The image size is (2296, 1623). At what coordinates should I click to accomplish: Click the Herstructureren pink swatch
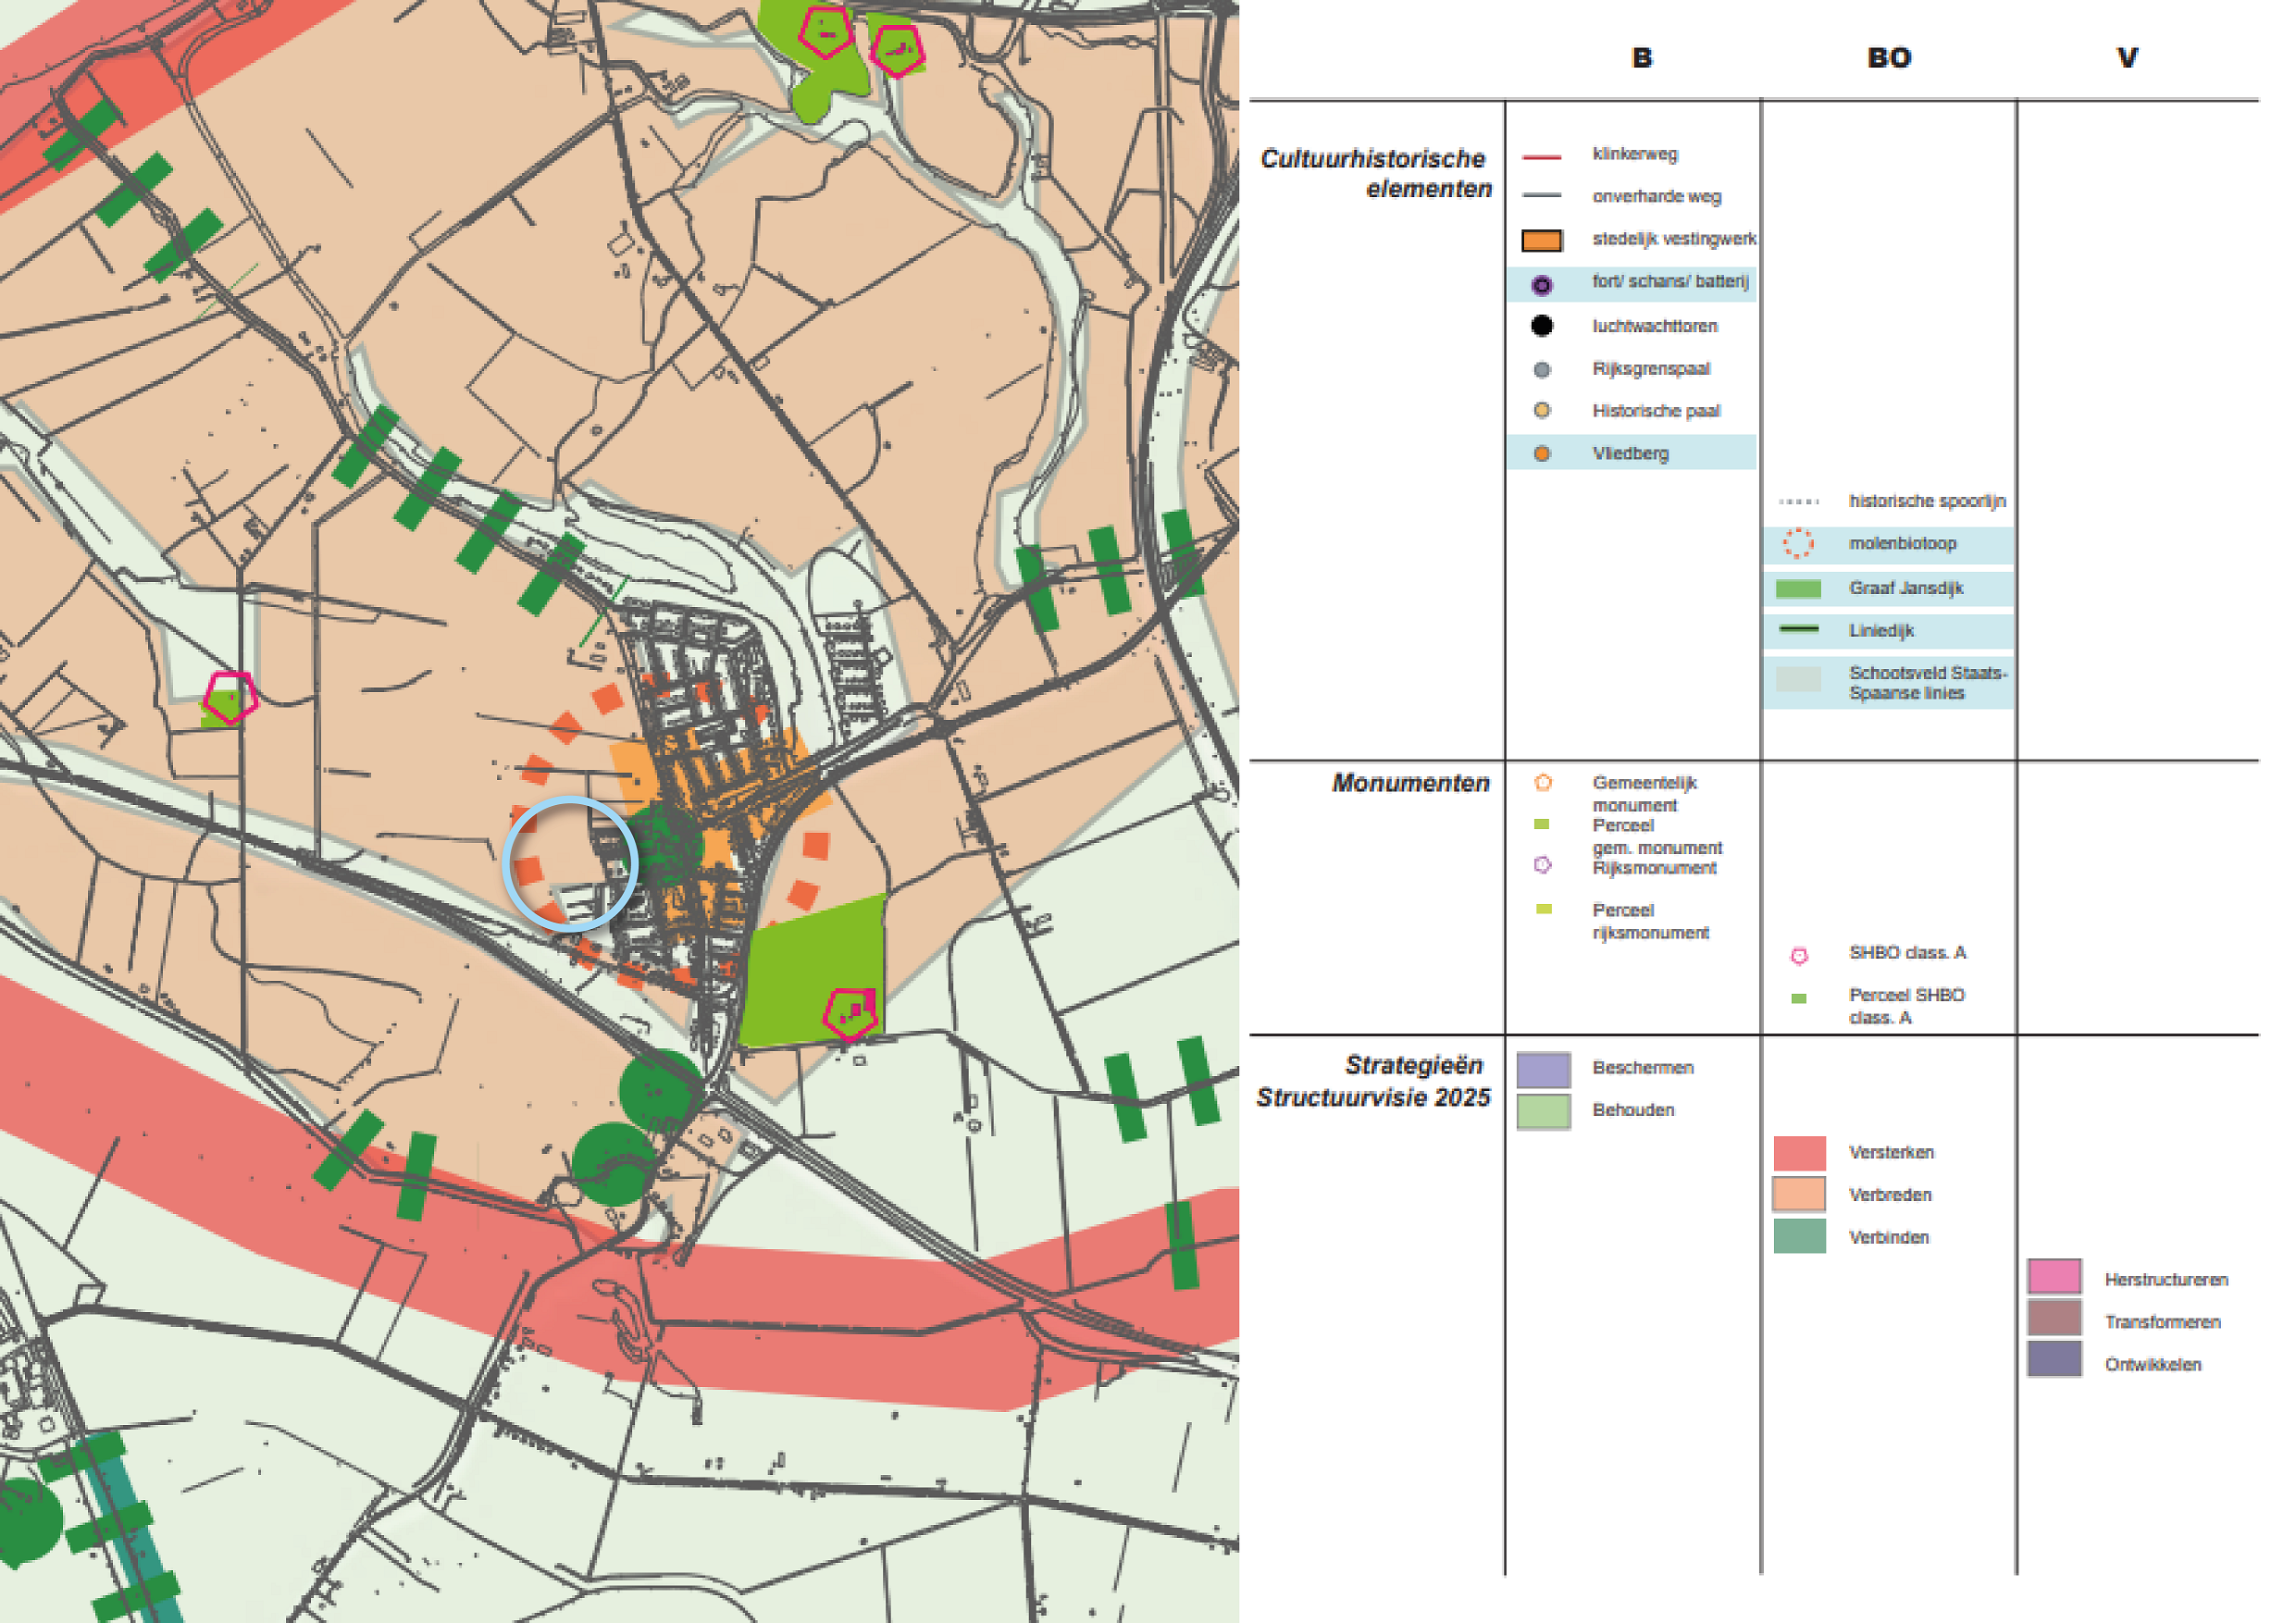(x=2054, y=1278)
